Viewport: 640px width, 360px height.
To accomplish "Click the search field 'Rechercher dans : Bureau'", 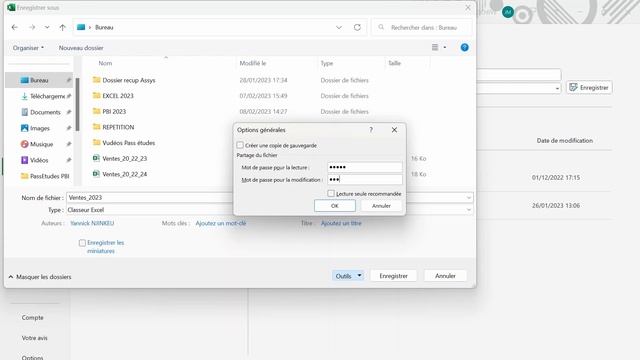I will point(421,27).
